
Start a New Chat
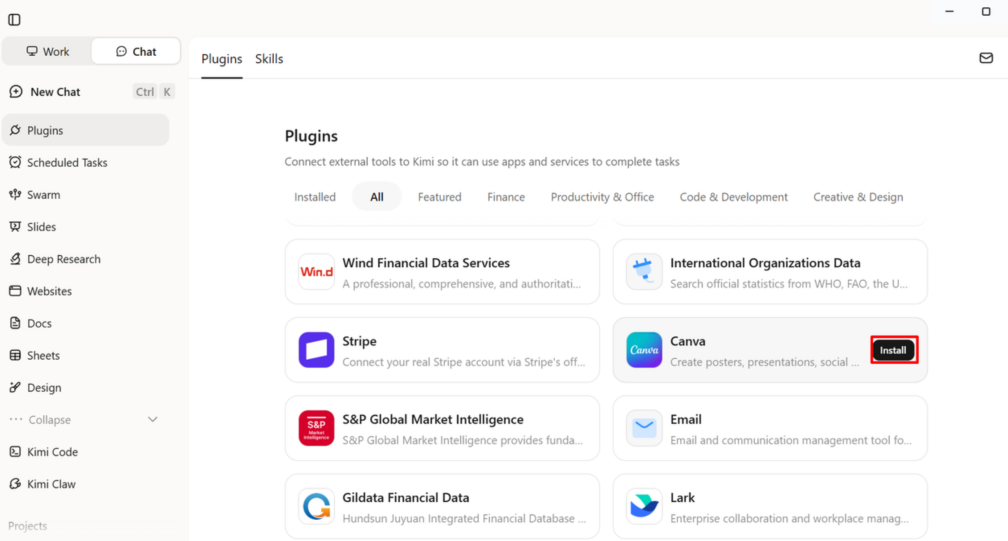[55, 92]
